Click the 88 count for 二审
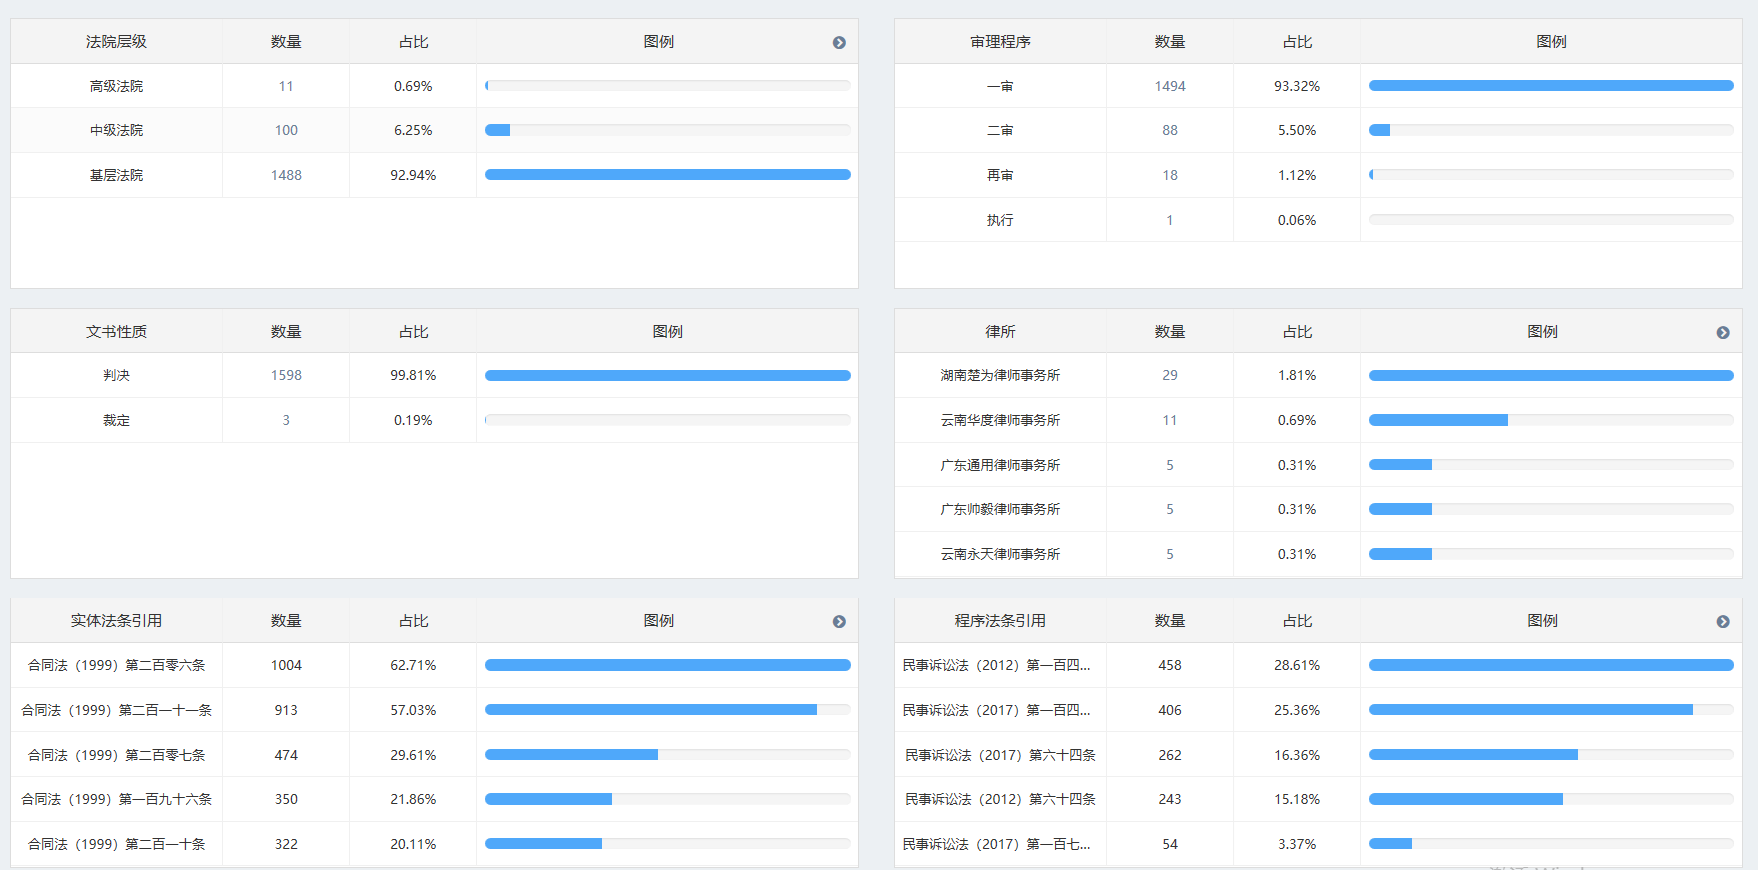 click(x=1170, y=130)
